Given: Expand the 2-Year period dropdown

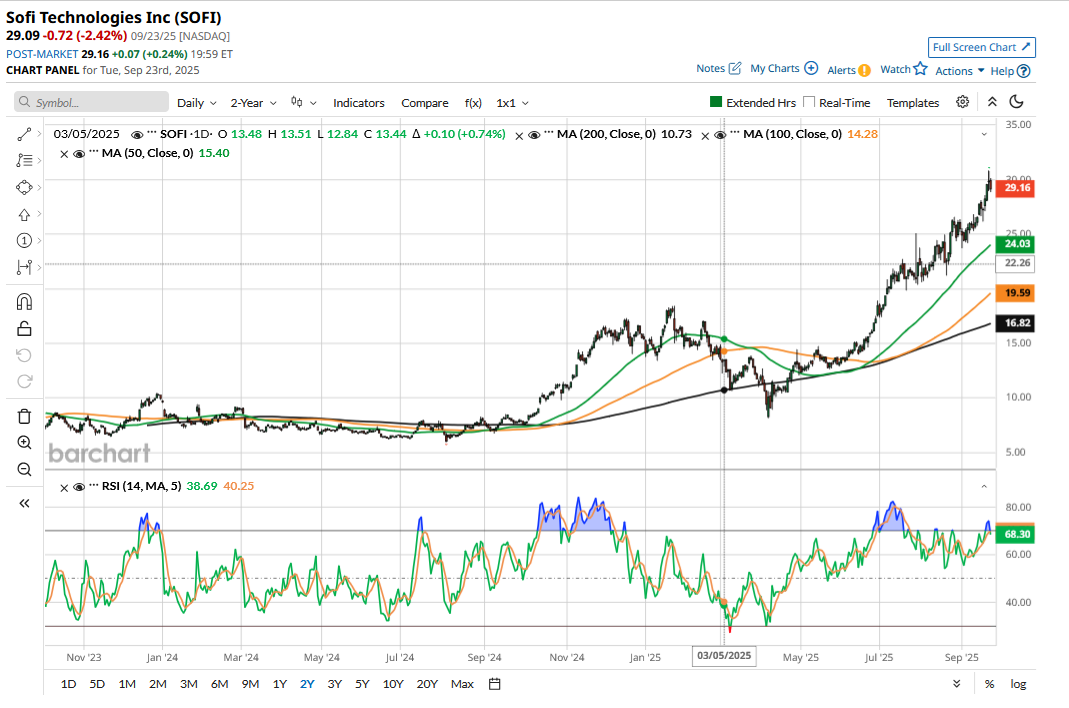Looking at the screenshot, I should (254, 103).
